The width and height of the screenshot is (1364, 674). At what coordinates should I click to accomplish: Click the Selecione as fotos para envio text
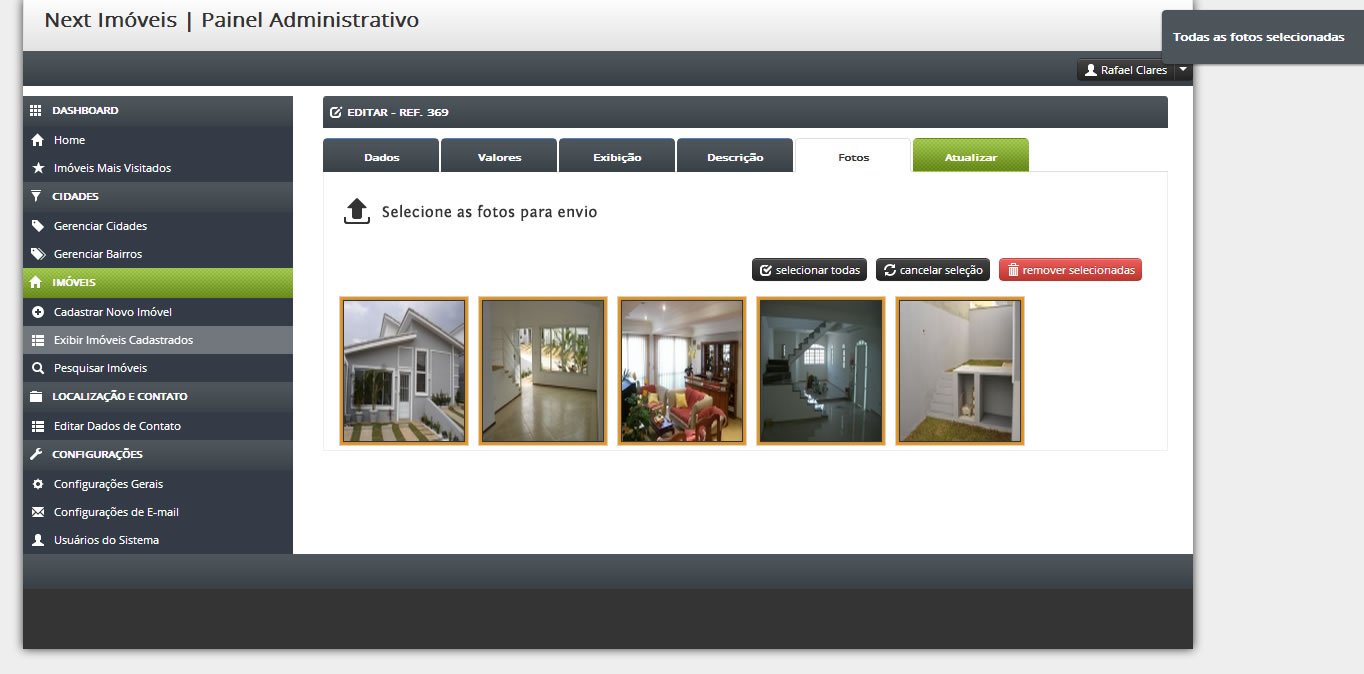click(x=490, y=212)
